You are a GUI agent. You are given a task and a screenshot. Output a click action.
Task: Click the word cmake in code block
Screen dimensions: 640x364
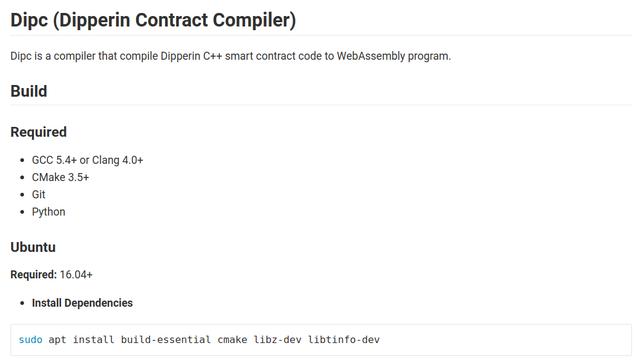tap(232, 340)
